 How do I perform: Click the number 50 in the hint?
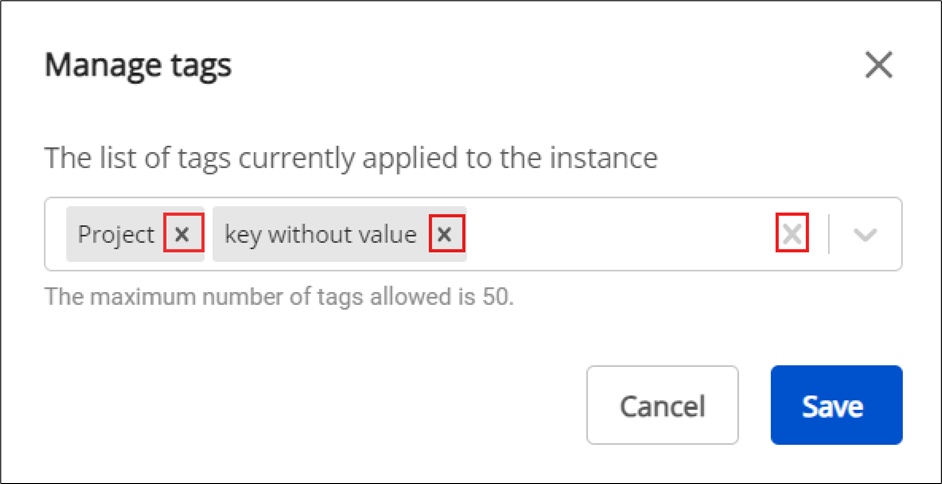click(498, 297)
